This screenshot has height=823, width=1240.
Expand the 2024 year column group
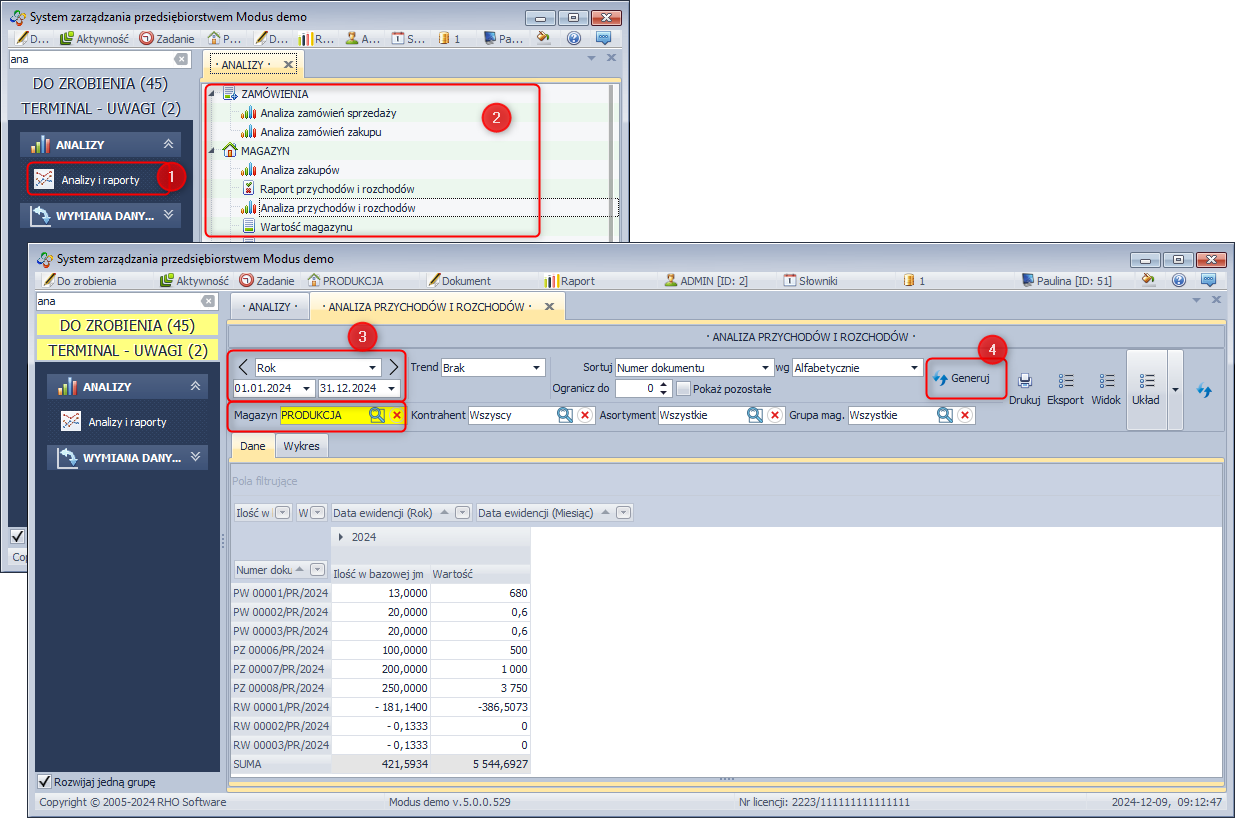tap(341, 537)
